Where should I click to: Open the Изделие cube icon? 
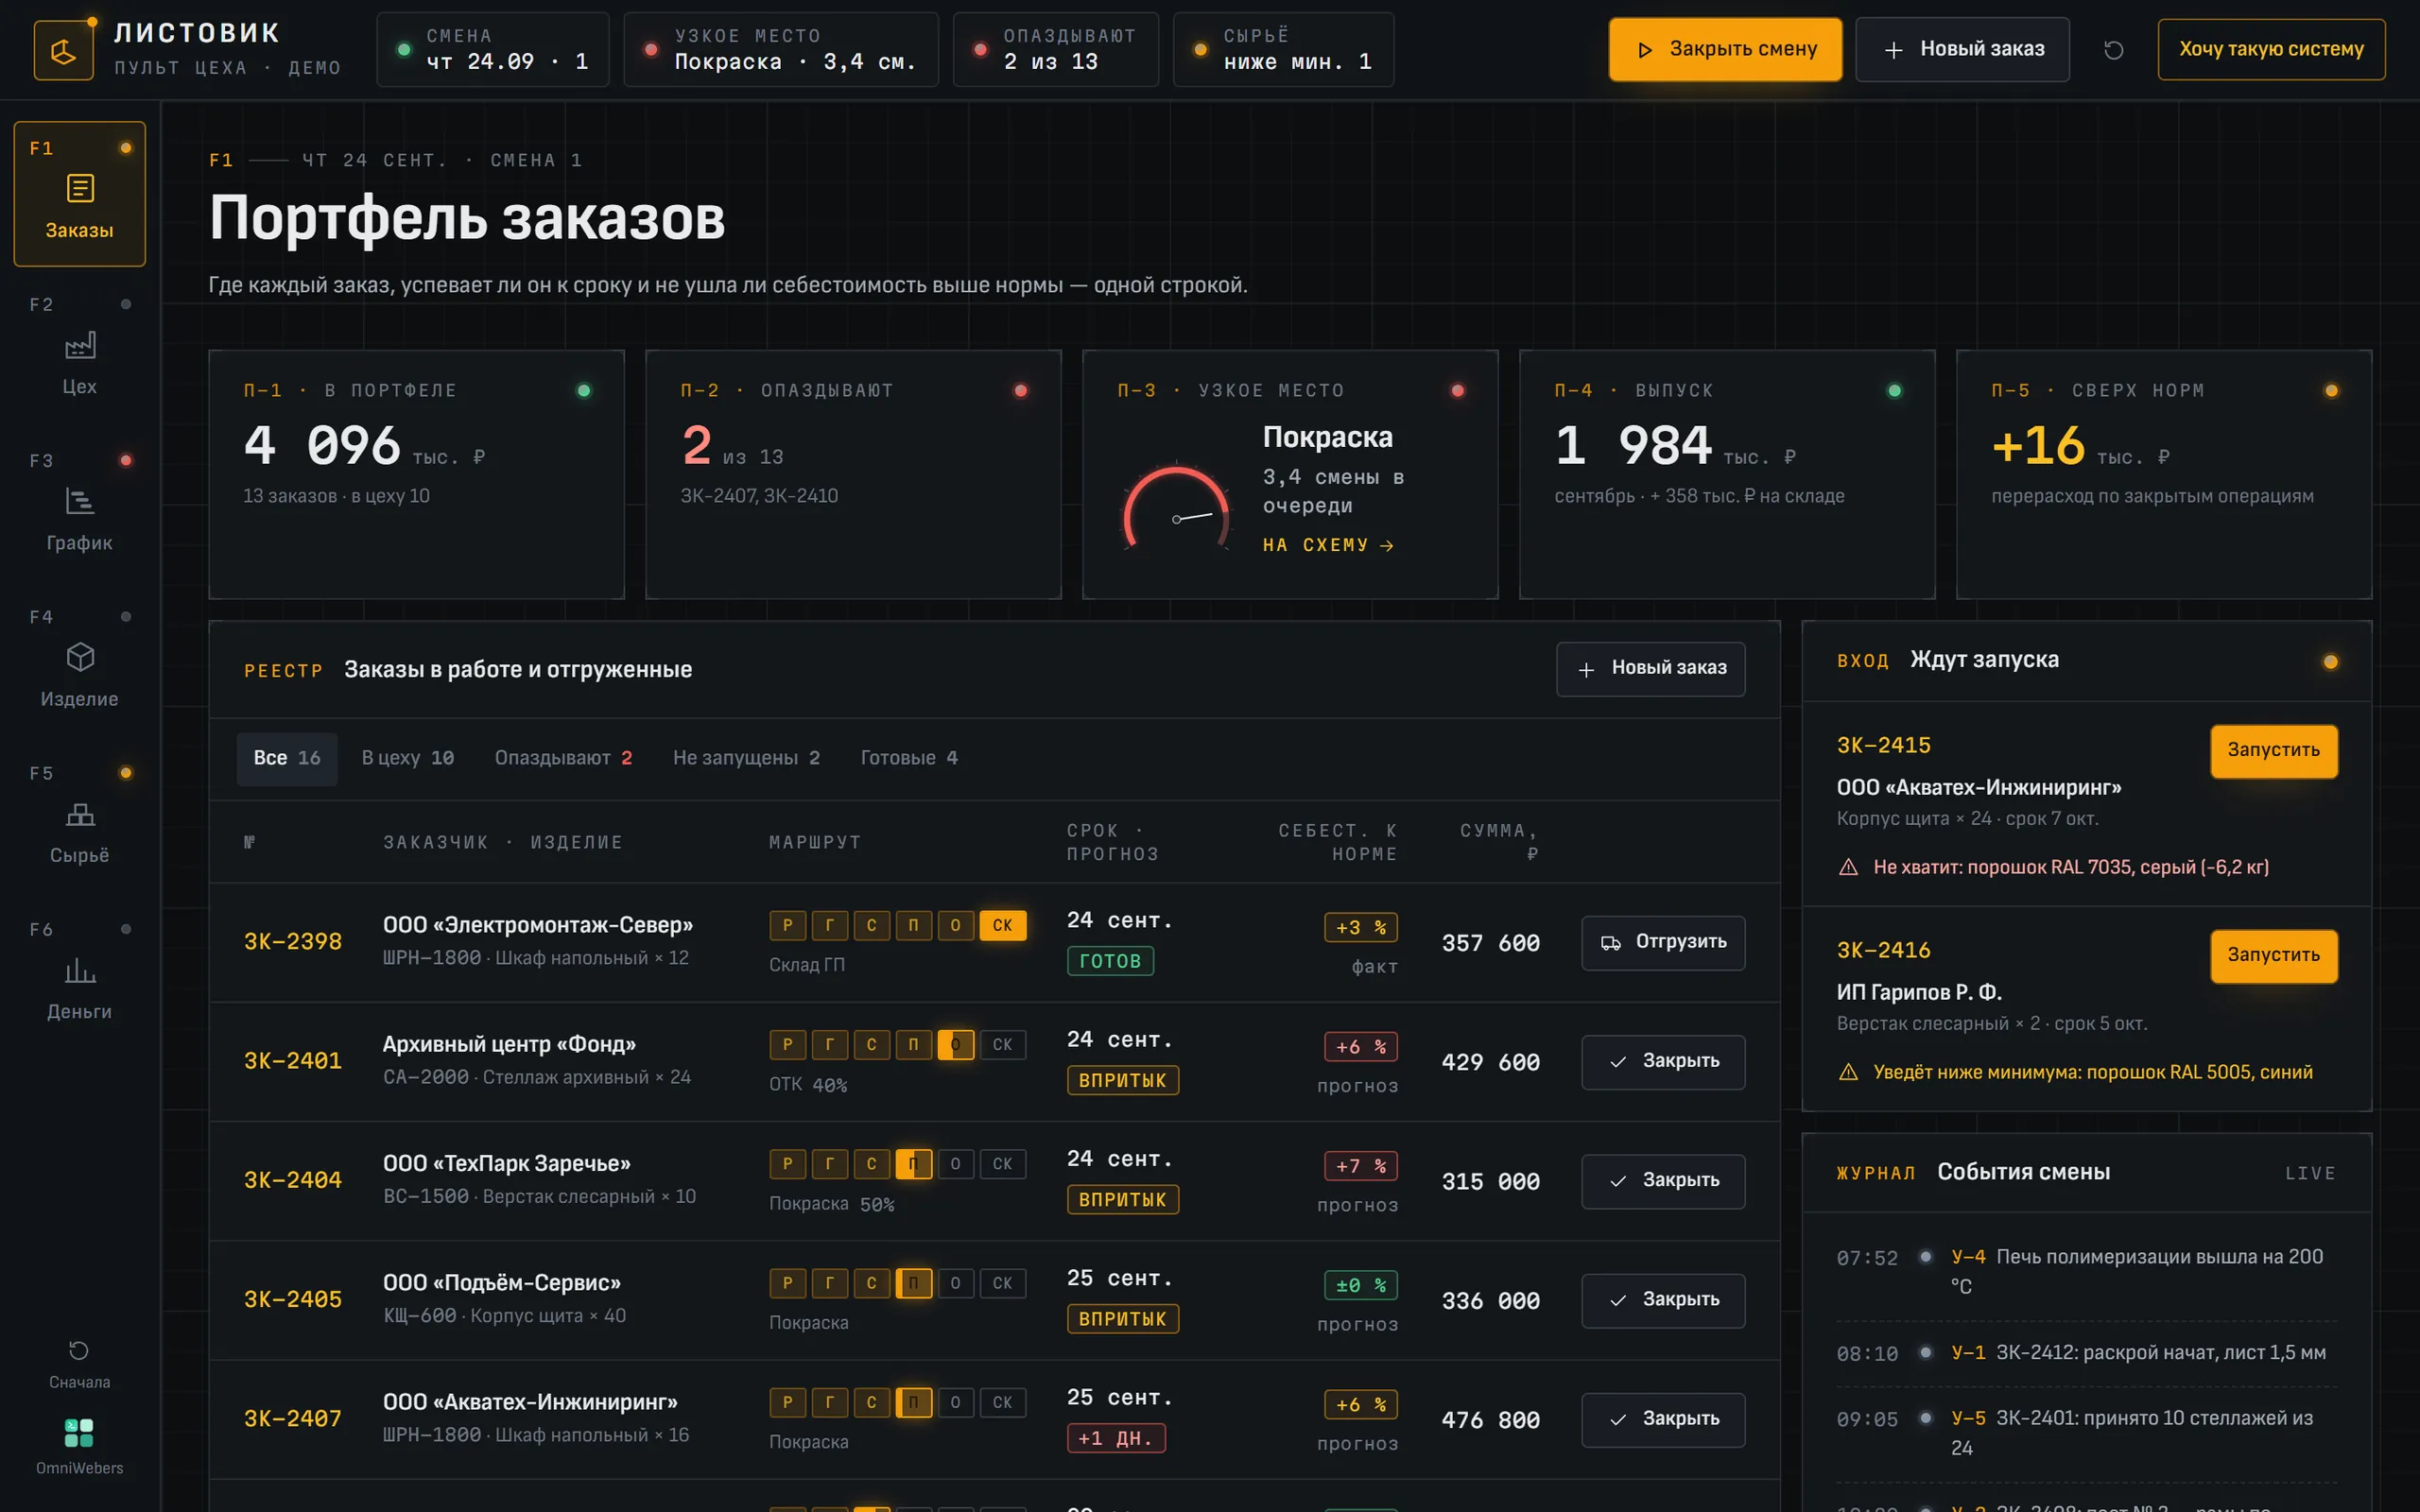[x=80, y=657]
